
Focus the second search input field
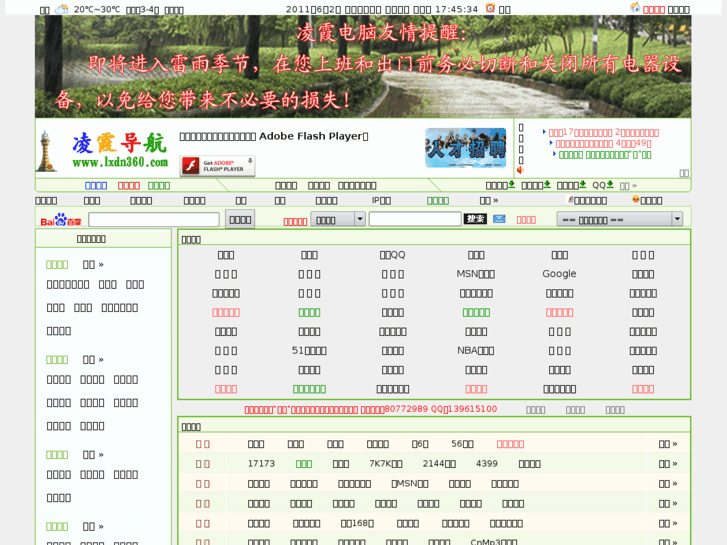(415, 219)
